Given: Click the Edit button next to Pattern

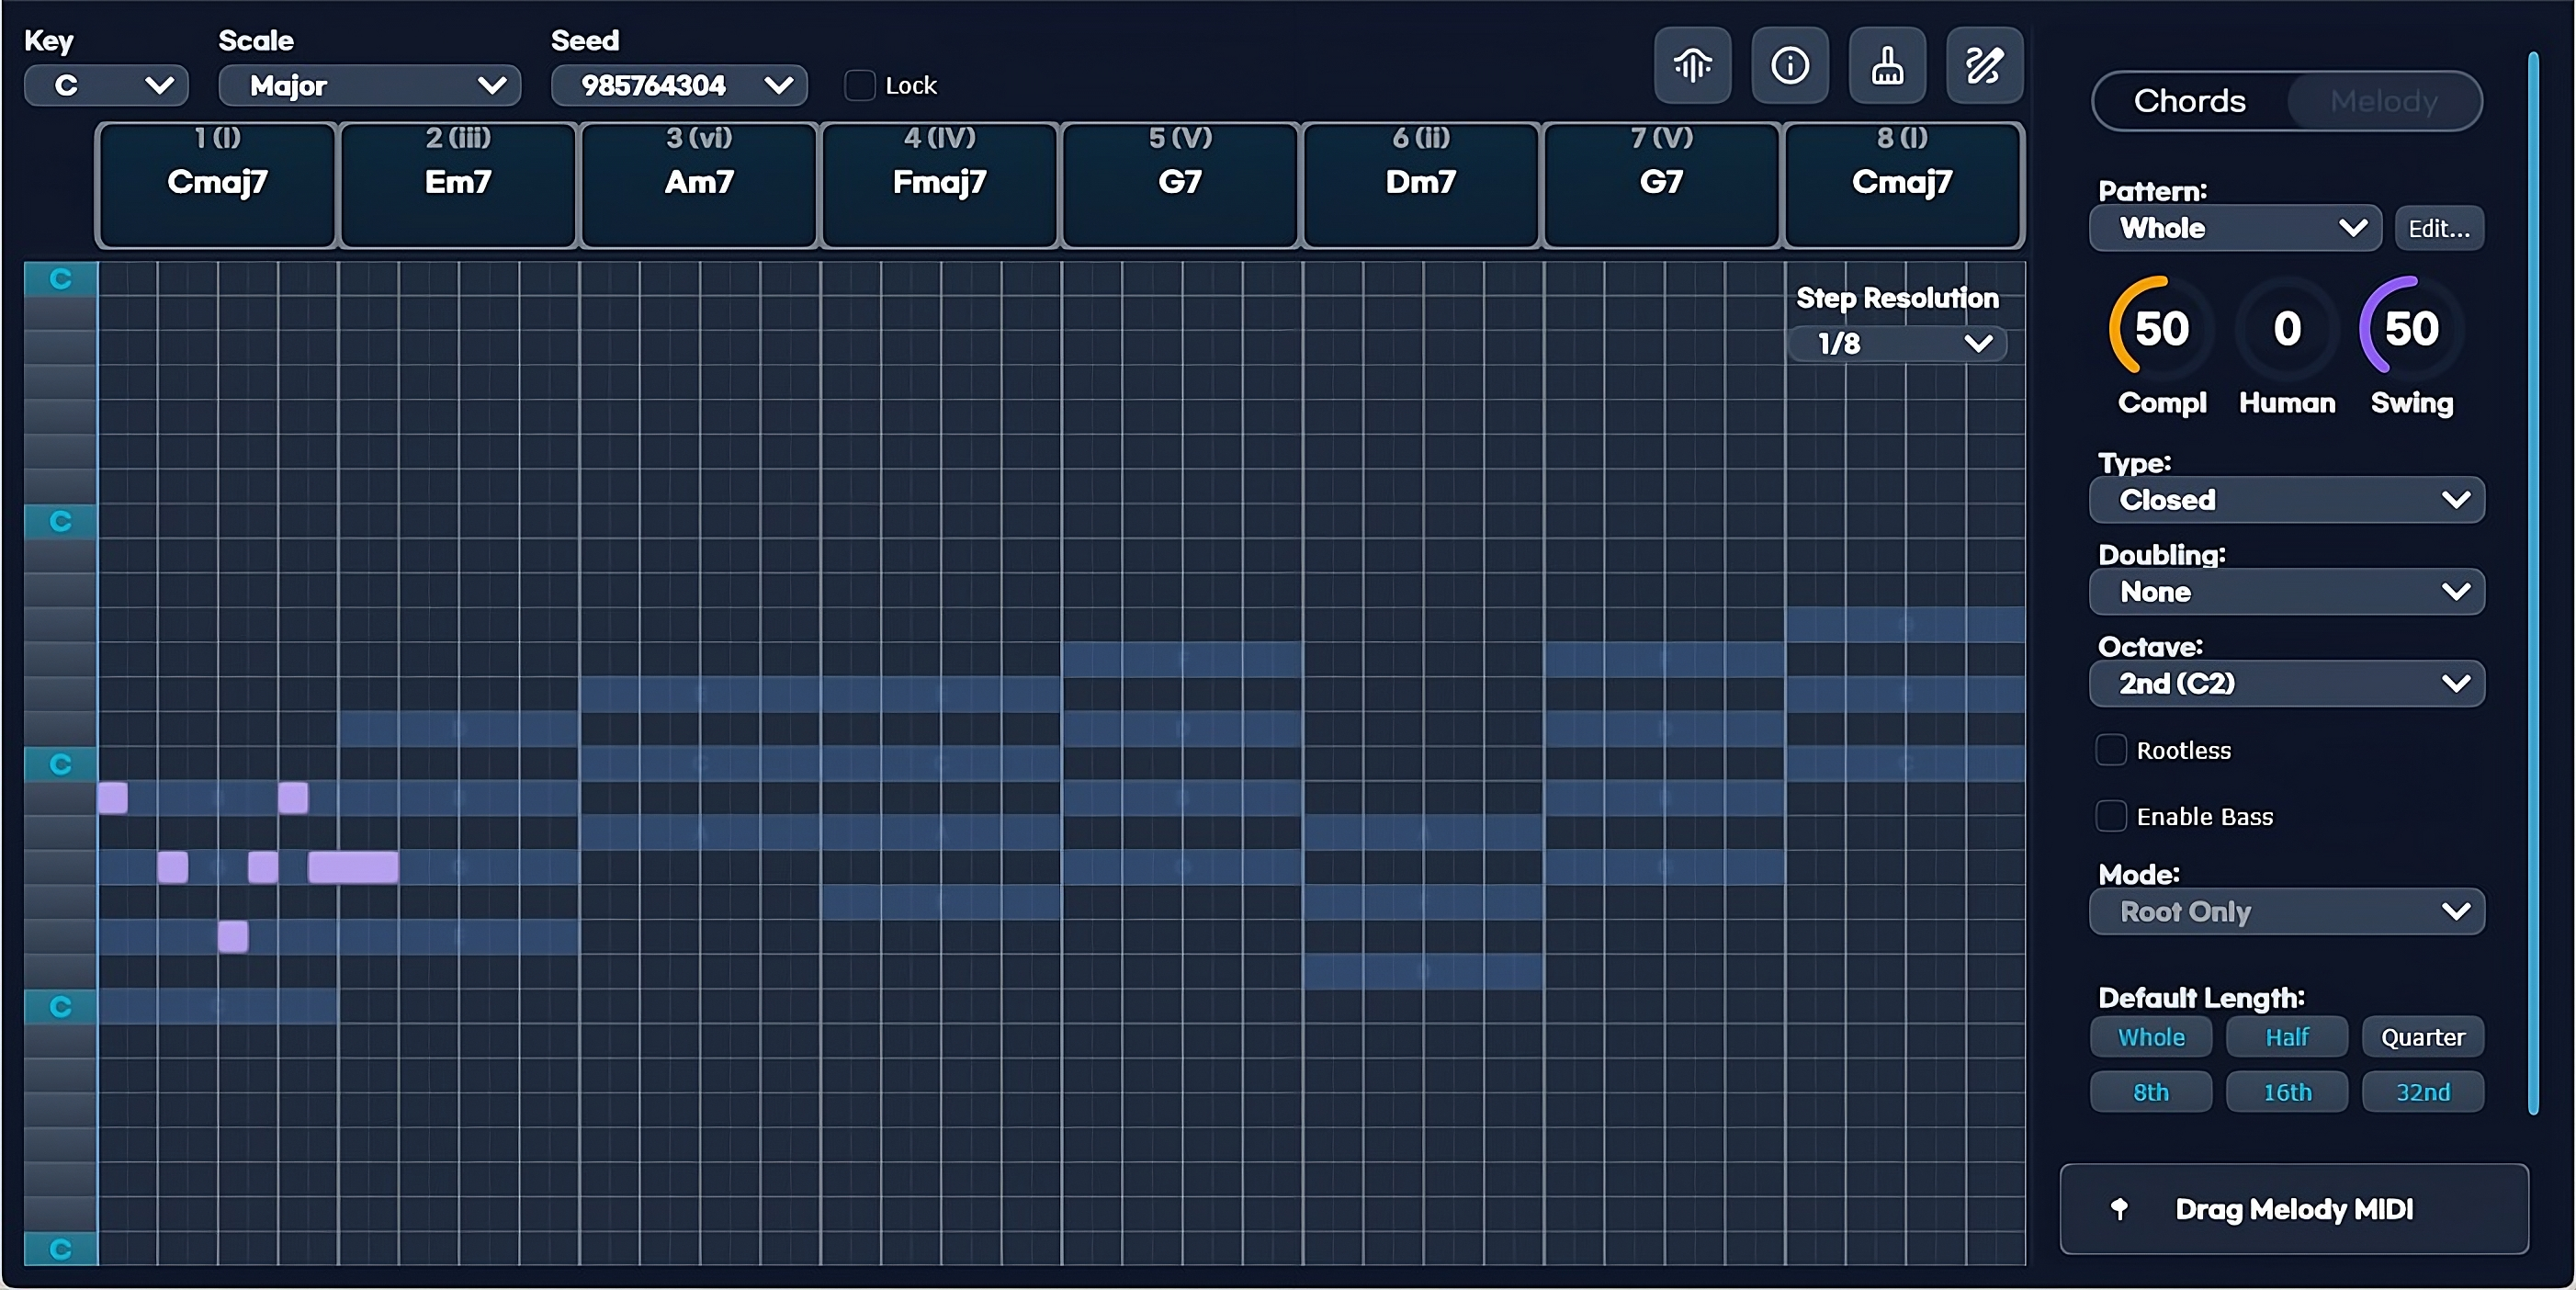Looking at the screenshot, I should (2439, 228).
